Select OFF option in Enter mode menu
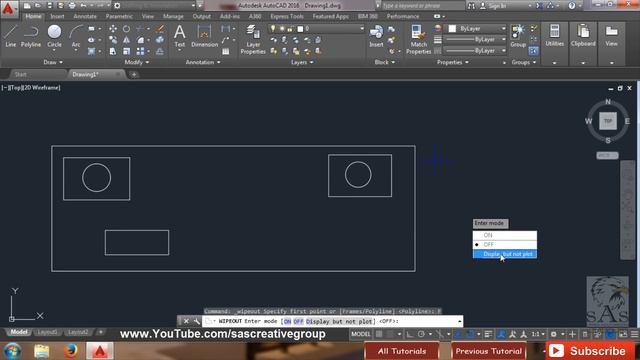 point(504,244)
